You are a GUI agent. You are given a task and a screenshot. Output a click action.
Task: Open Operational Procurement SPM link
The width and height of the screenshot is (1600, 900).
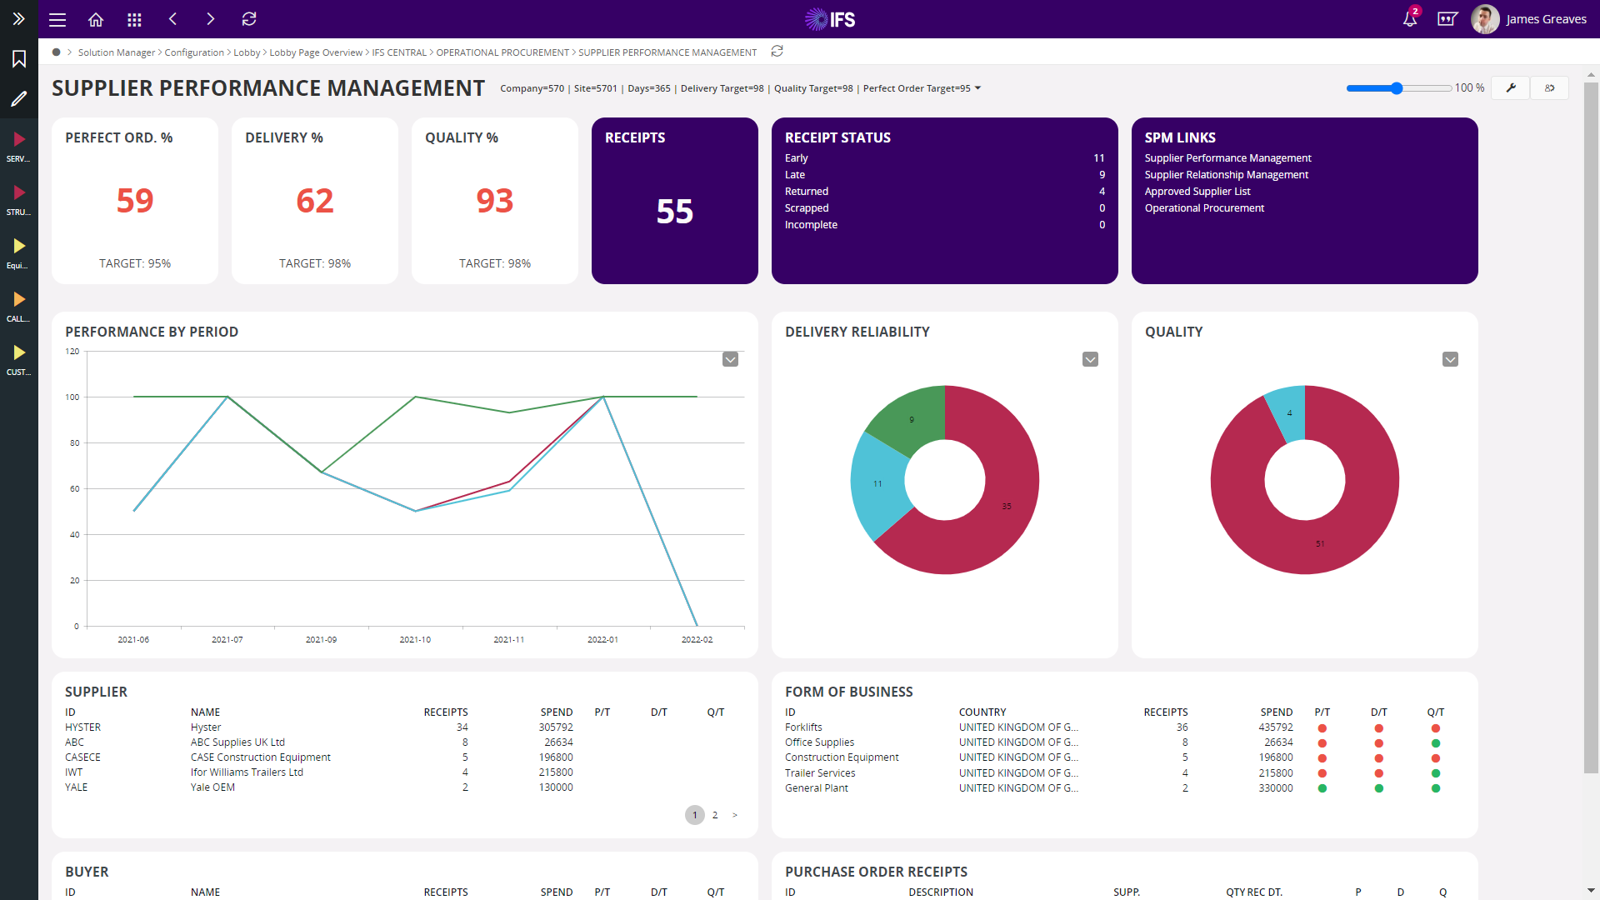[1204, 208]
